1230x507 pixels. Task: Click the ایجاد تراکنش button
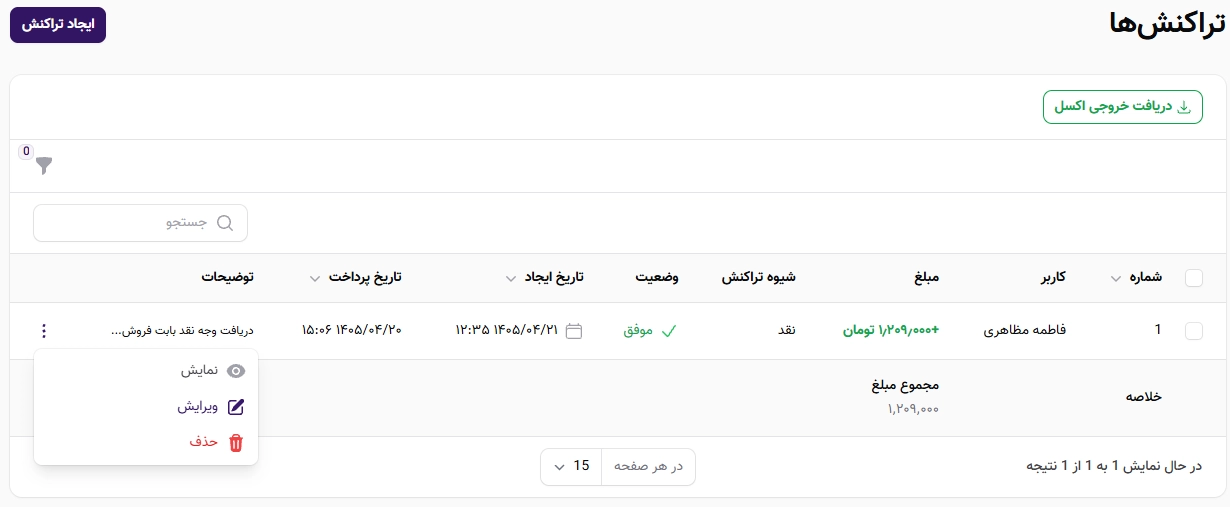[x=58, y=25]
